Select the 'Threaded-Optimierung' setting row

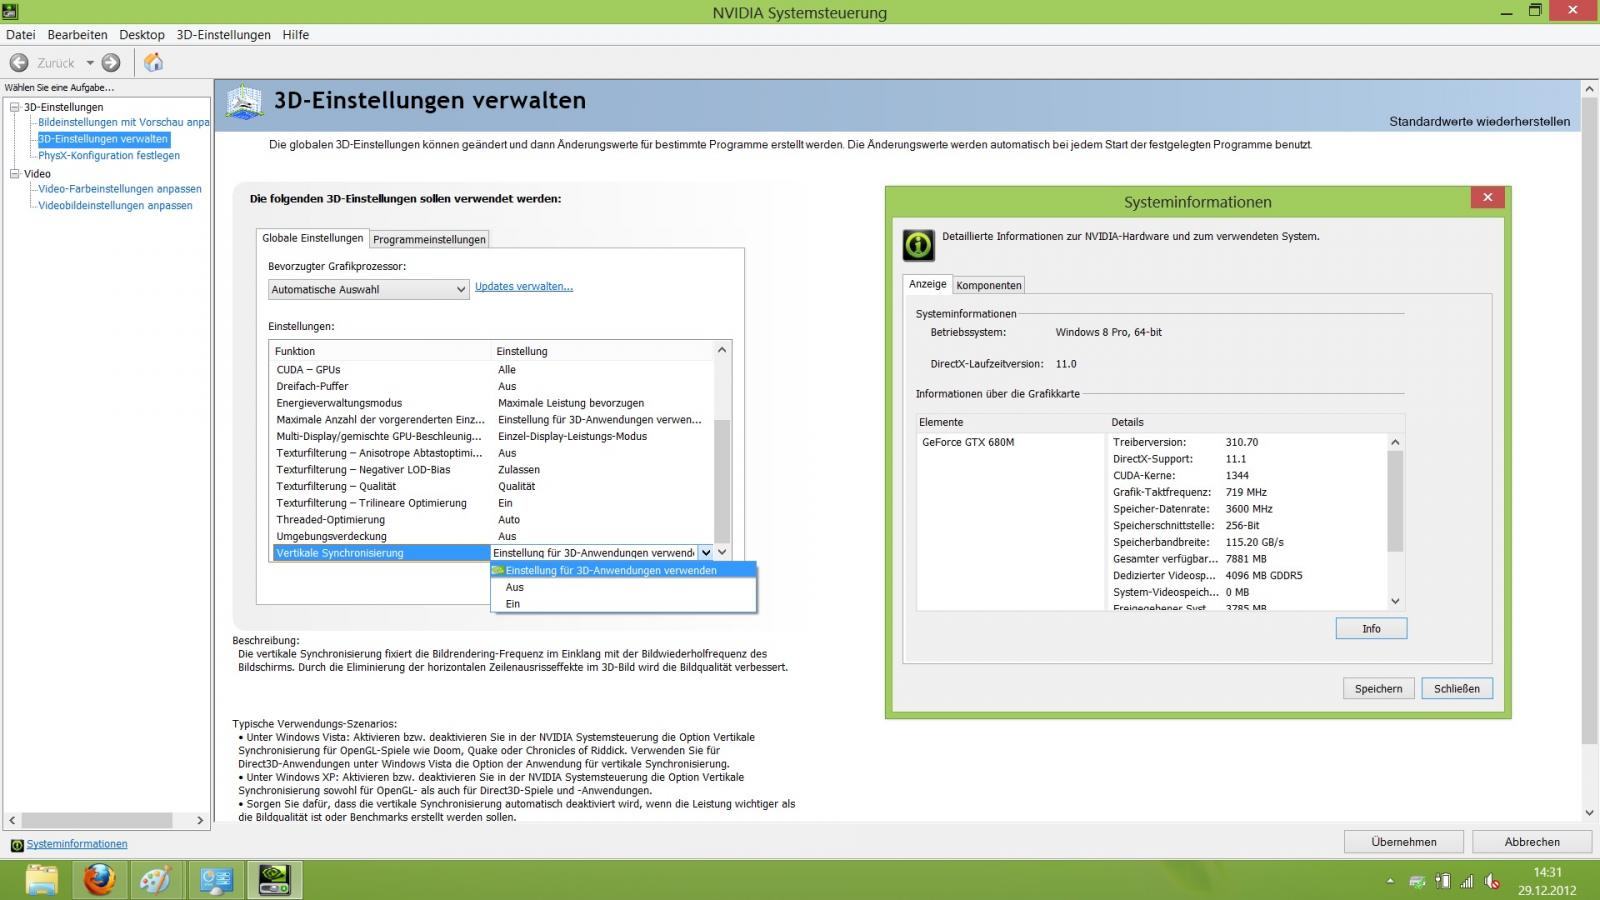490,520
